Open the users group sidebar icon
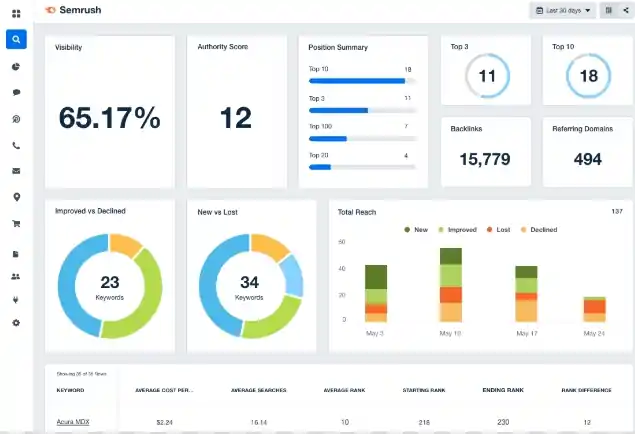Viewport: 635px width, 434px height. click(x=16, y=277)
